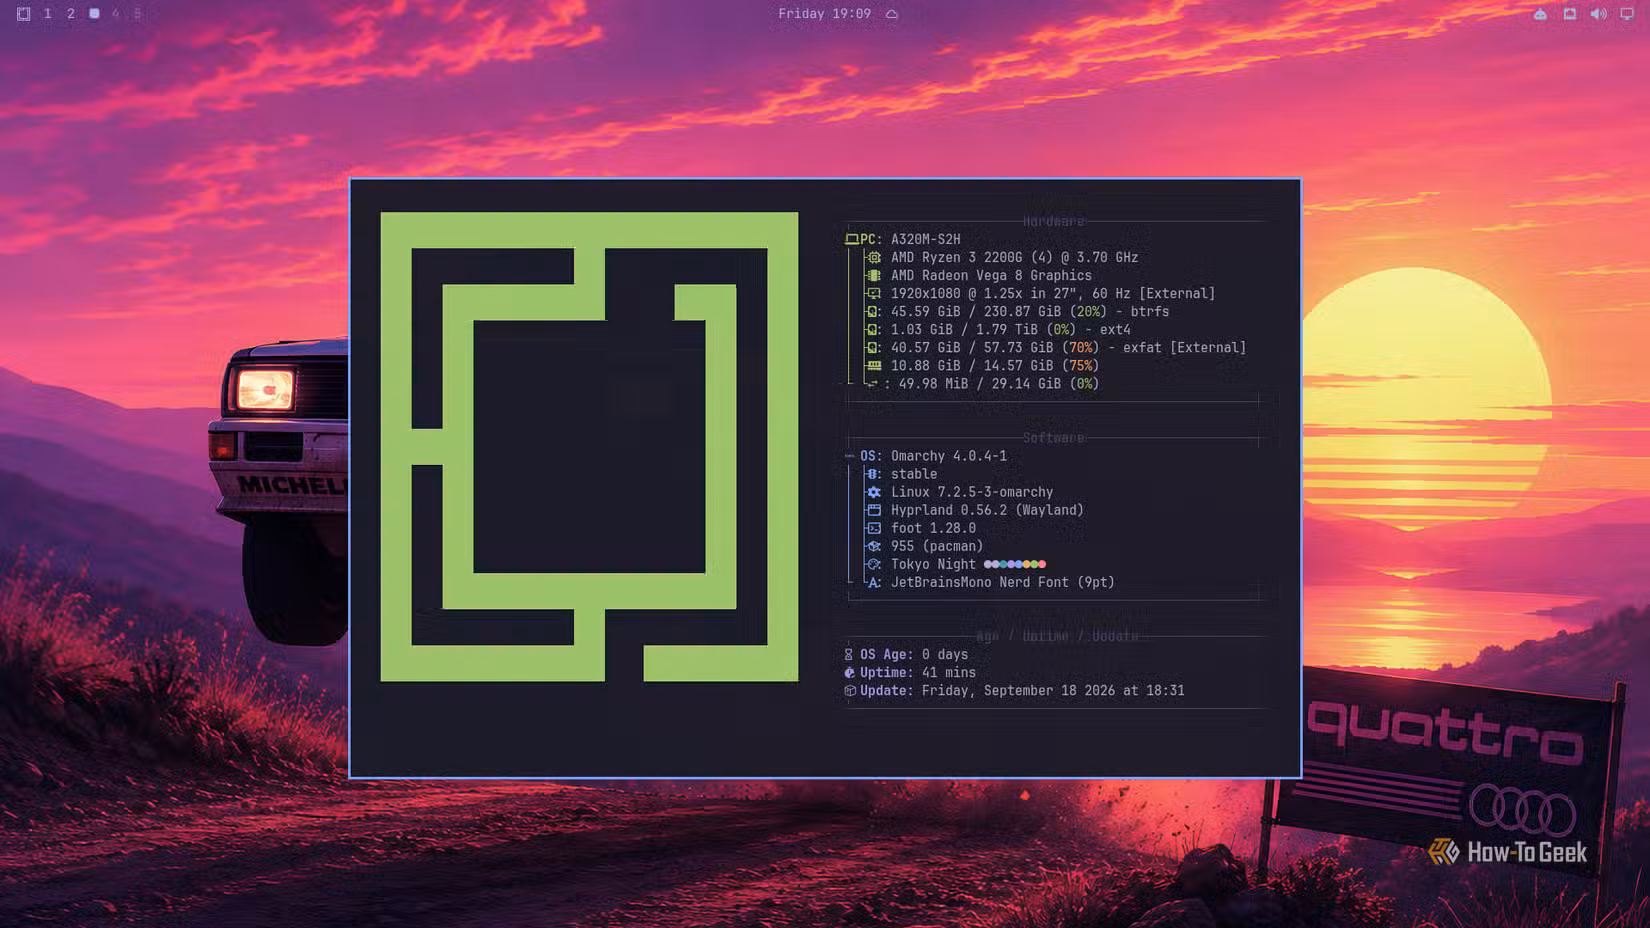This screenshot has height=928, width=1650.
Task: Switch to workspace 2
Action: coord(71,14)
